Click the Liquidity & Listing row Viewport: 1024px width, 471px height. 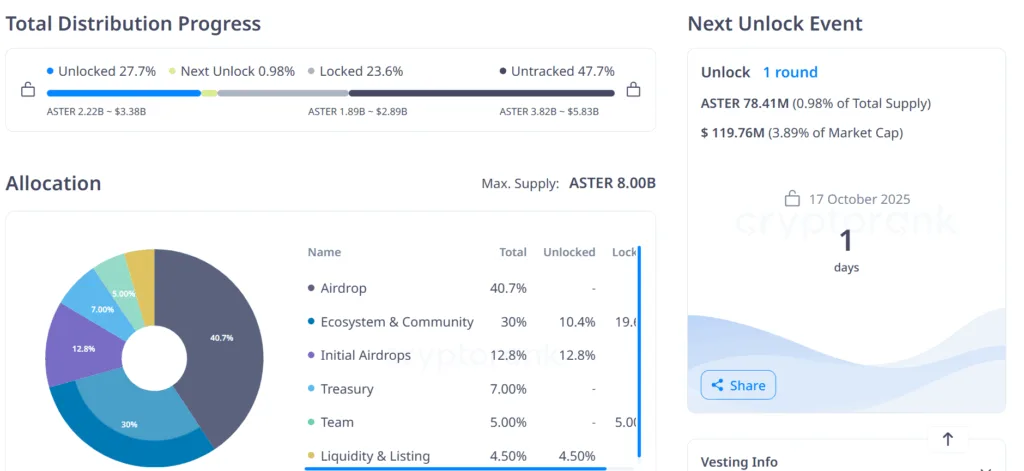point(470,456)
